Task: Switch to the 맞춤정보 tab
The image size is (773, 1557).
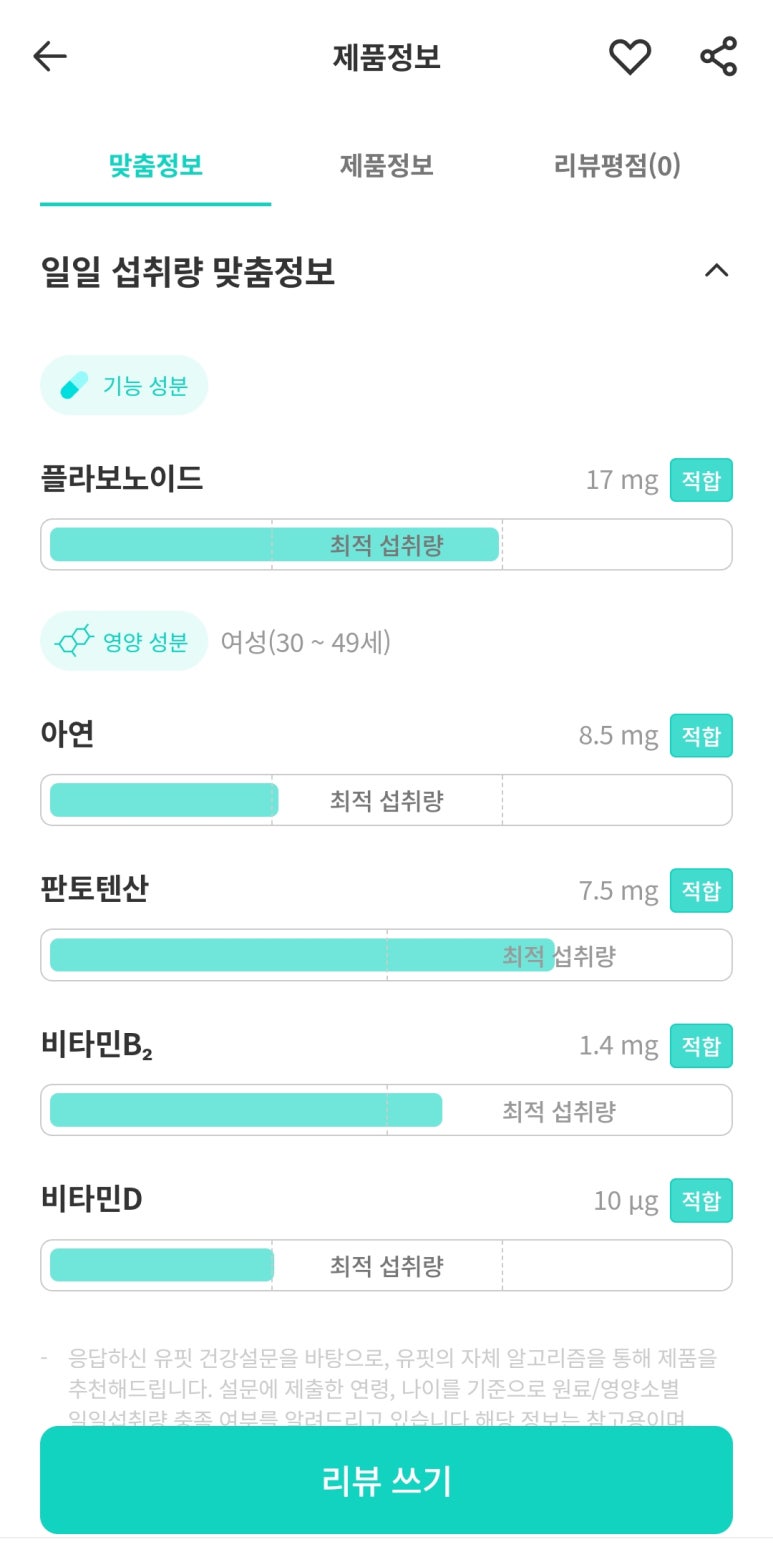Action: pyautogui.click(x=156, y=165)
